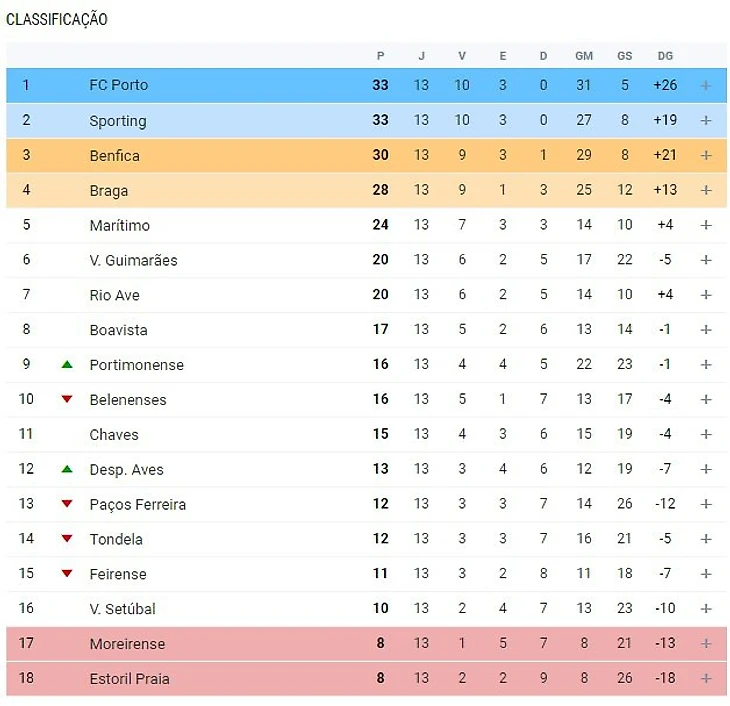Click red down arrow beside Belenenses

[67, 400]
